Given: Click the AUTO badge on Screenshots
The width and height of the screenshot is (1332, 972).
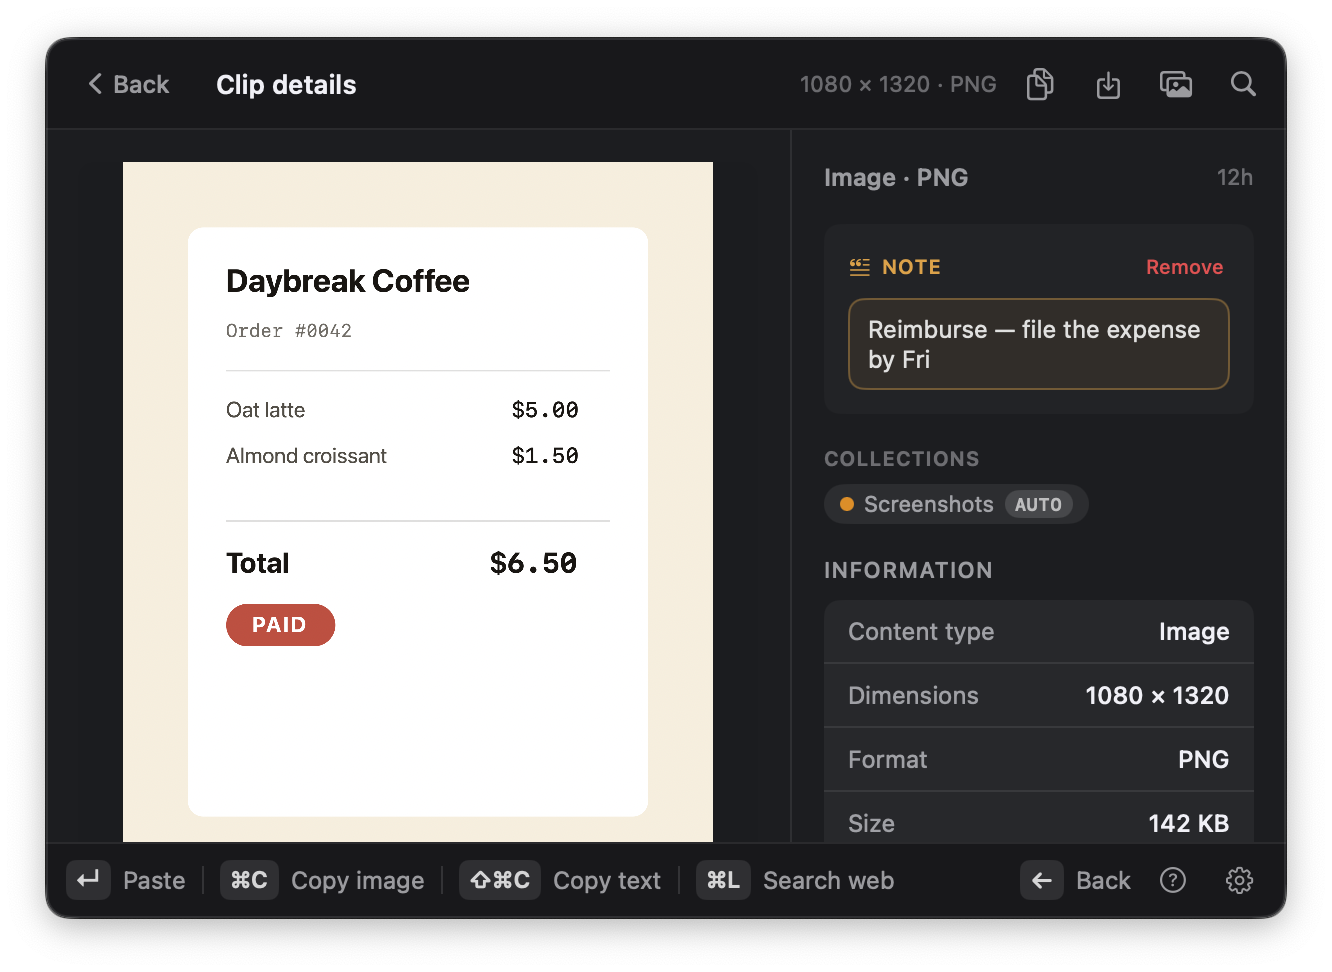Looking at the screenshot, I should [x=1038, y=505].
